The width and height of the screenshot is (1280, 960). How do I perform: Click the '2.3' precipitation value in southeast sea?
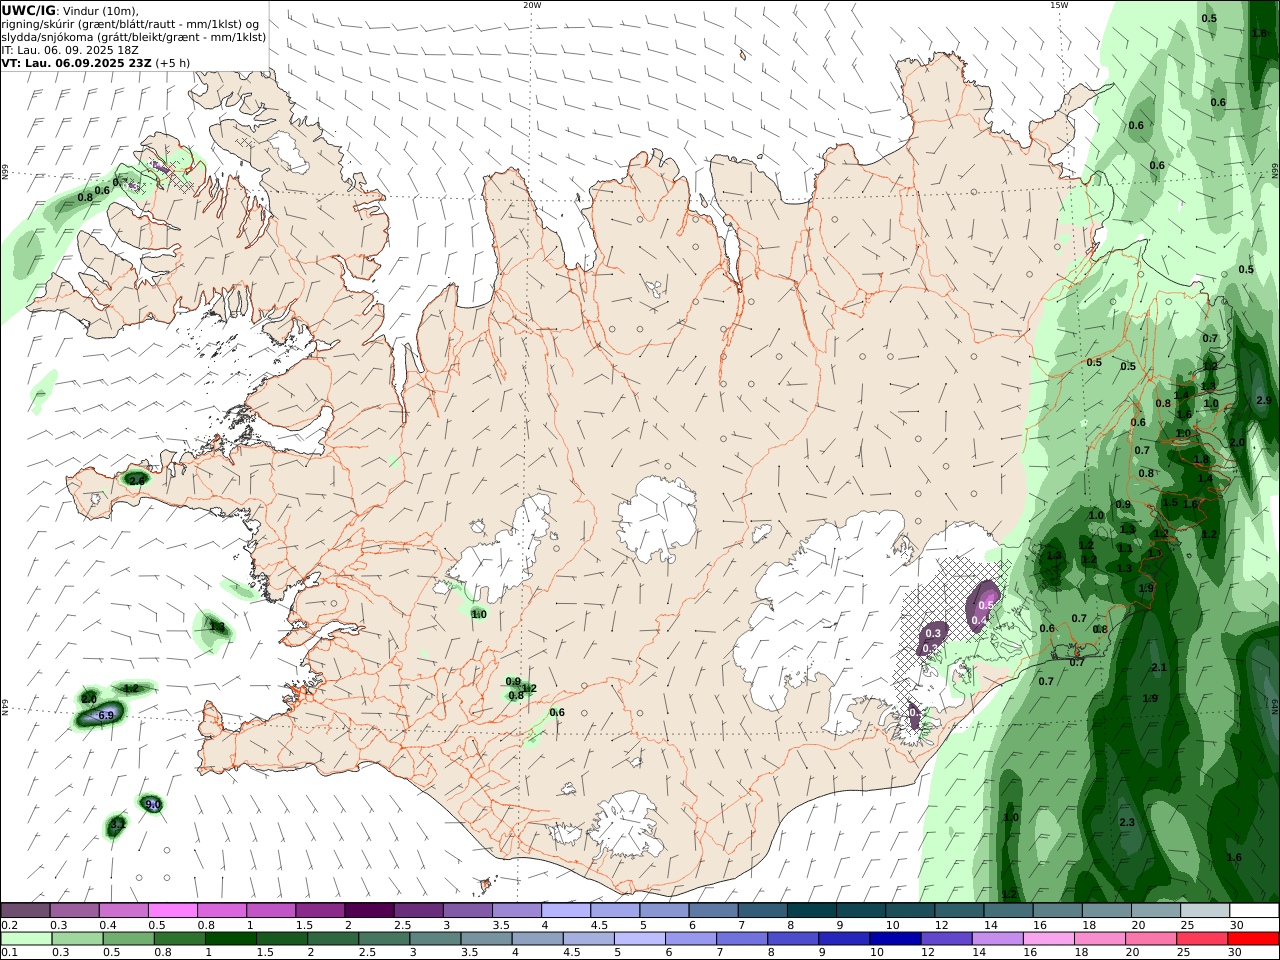click(1127, 822)
